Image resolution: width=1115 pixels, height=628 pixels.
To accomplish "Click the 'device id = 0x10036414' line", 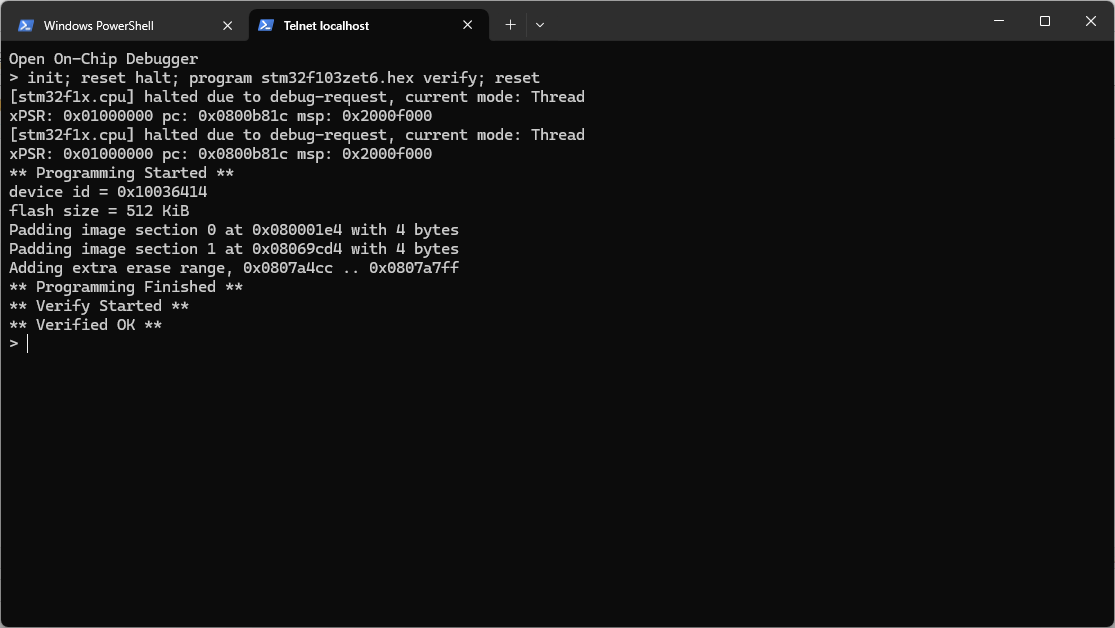I will point(108,192).
